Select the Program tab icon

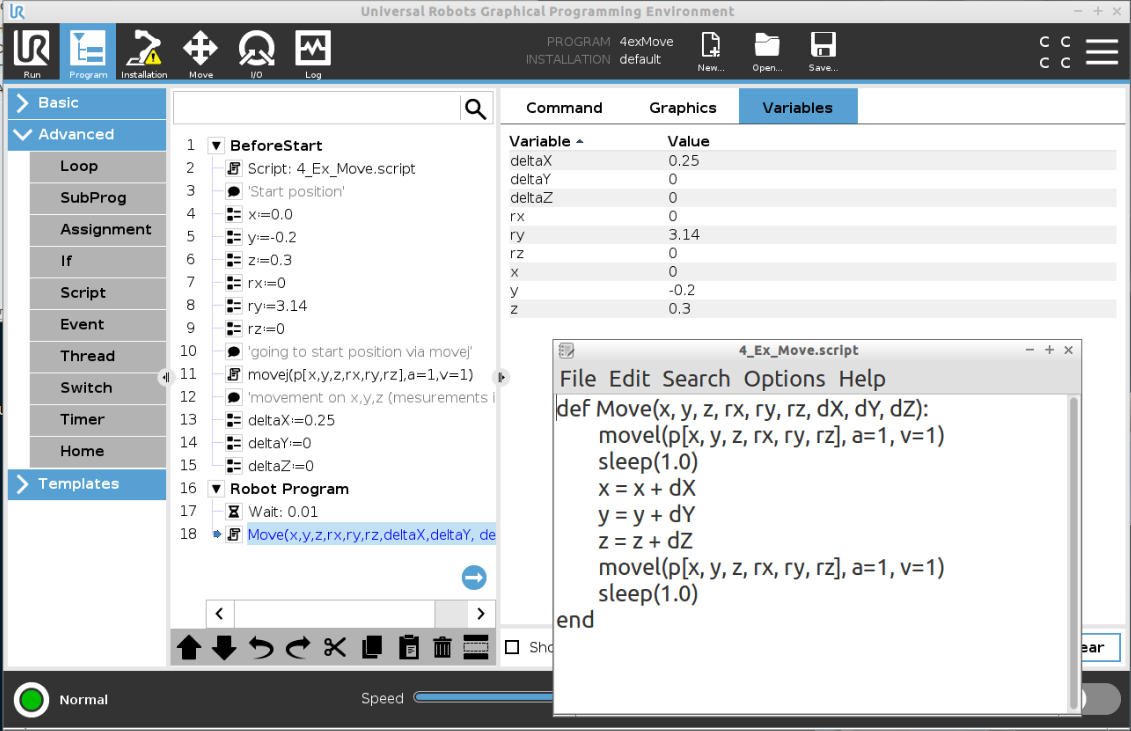[88, 53]
